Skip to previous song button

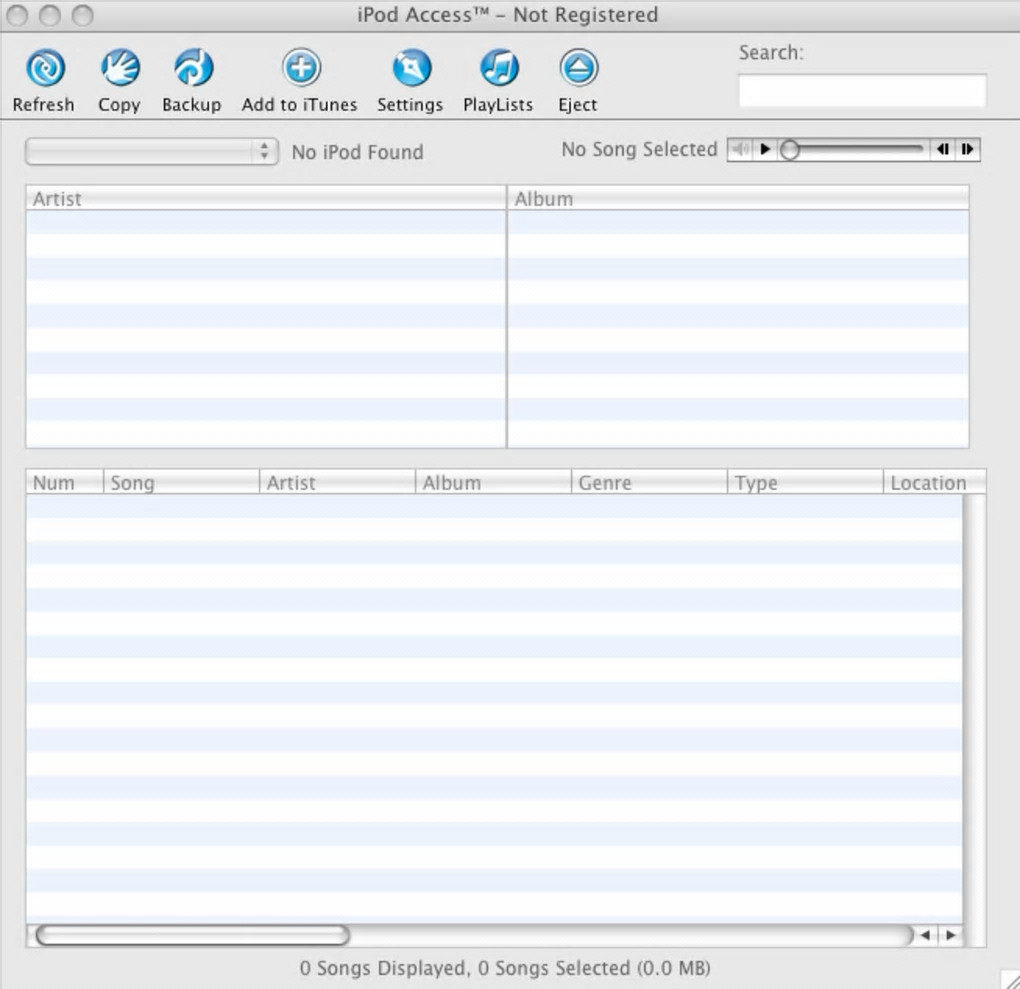[943, 150]
